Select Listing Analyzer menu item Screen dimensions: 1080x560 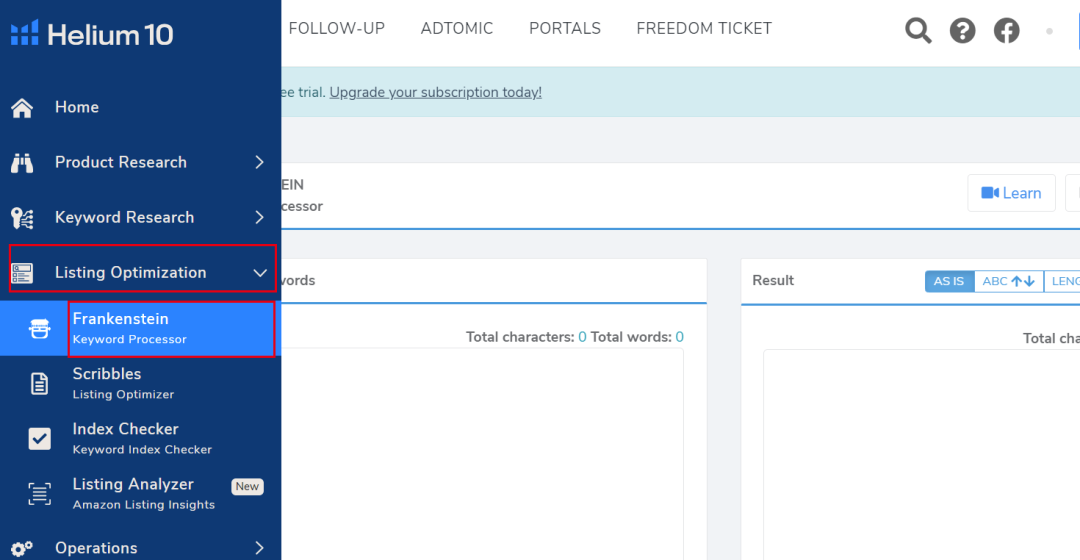pos(141,494)
